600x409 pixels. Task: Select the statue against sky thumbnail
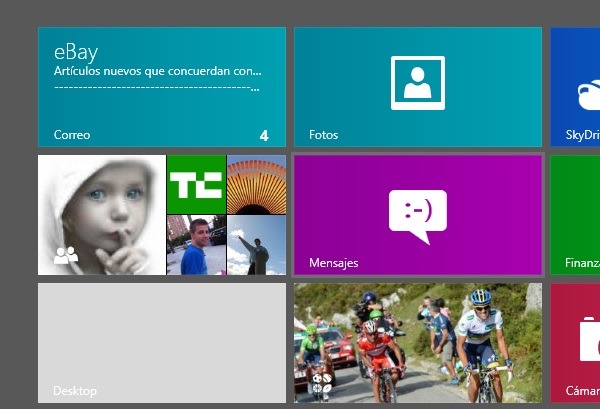pos(256,245)
